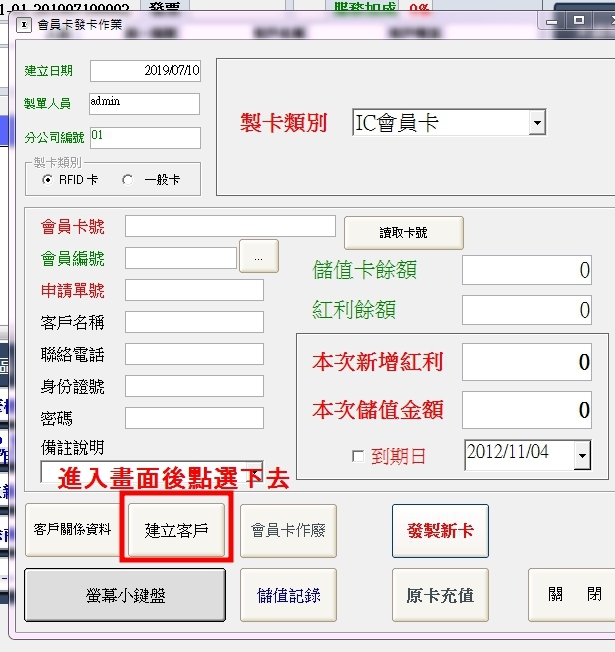The height and width of the screenshot is (652, 615).
Task: Open the 製卡類別 IC會員卡 dropdown
Action: point(537,124)
